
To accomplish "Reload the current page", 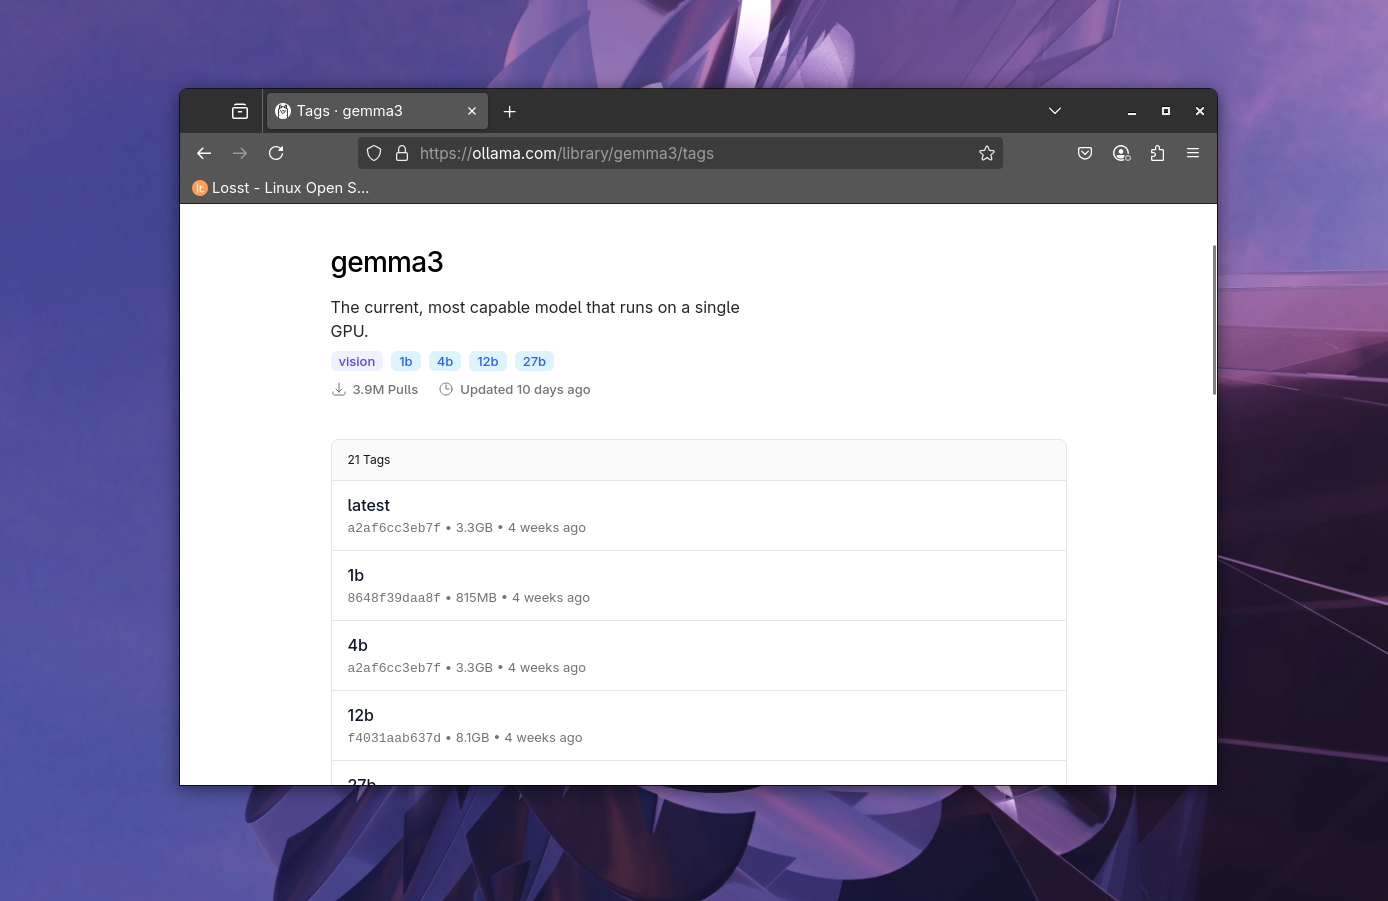I will (276, 153).
